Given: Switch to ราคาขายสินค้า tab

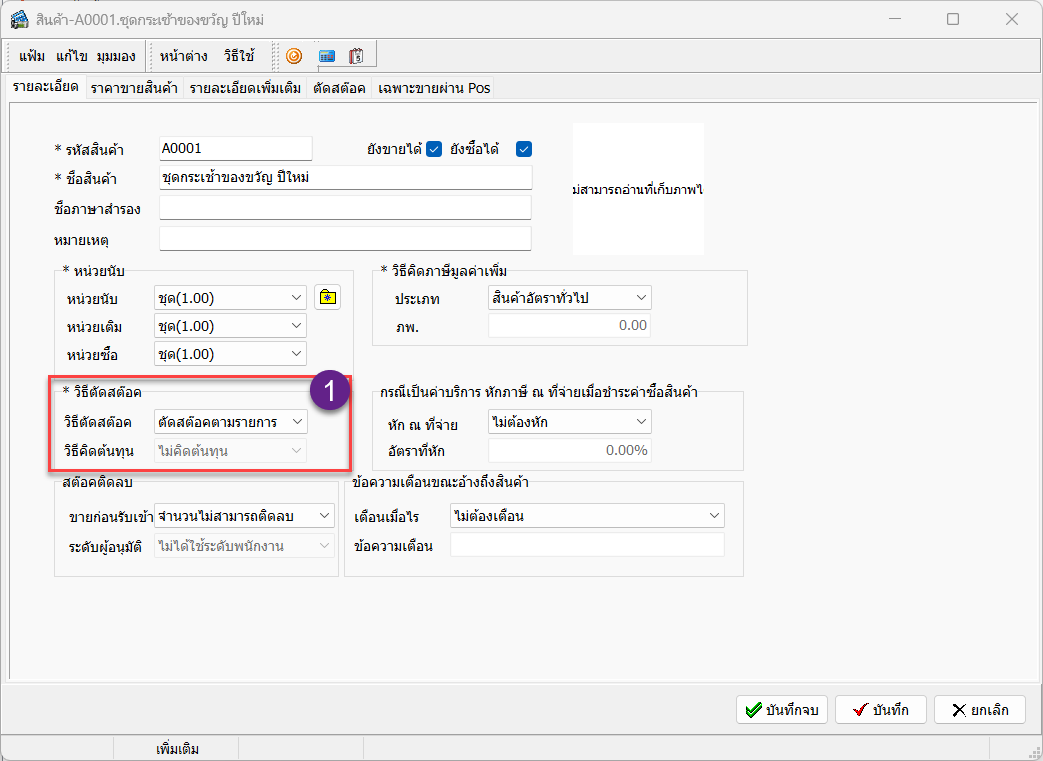Looking at the screenshot, I should 134,88.
